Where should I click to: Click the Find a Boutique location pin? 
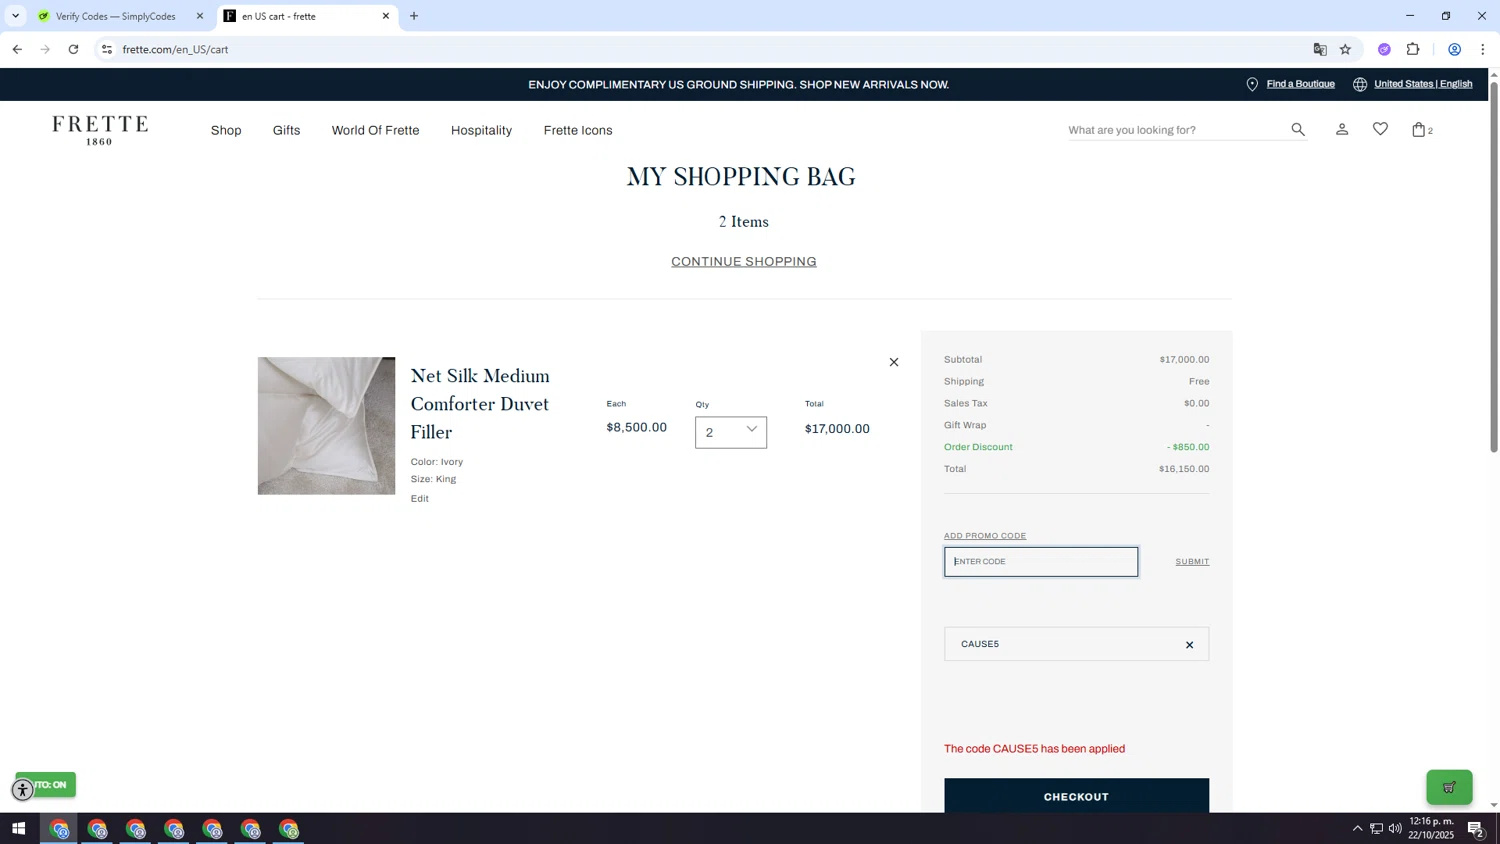click(1251, 85)
